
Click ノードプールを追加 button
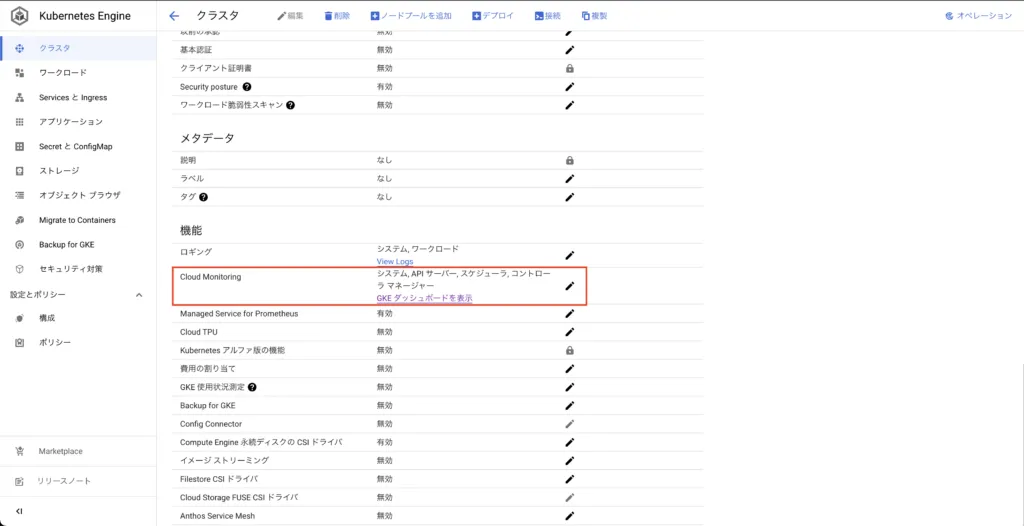411,16
